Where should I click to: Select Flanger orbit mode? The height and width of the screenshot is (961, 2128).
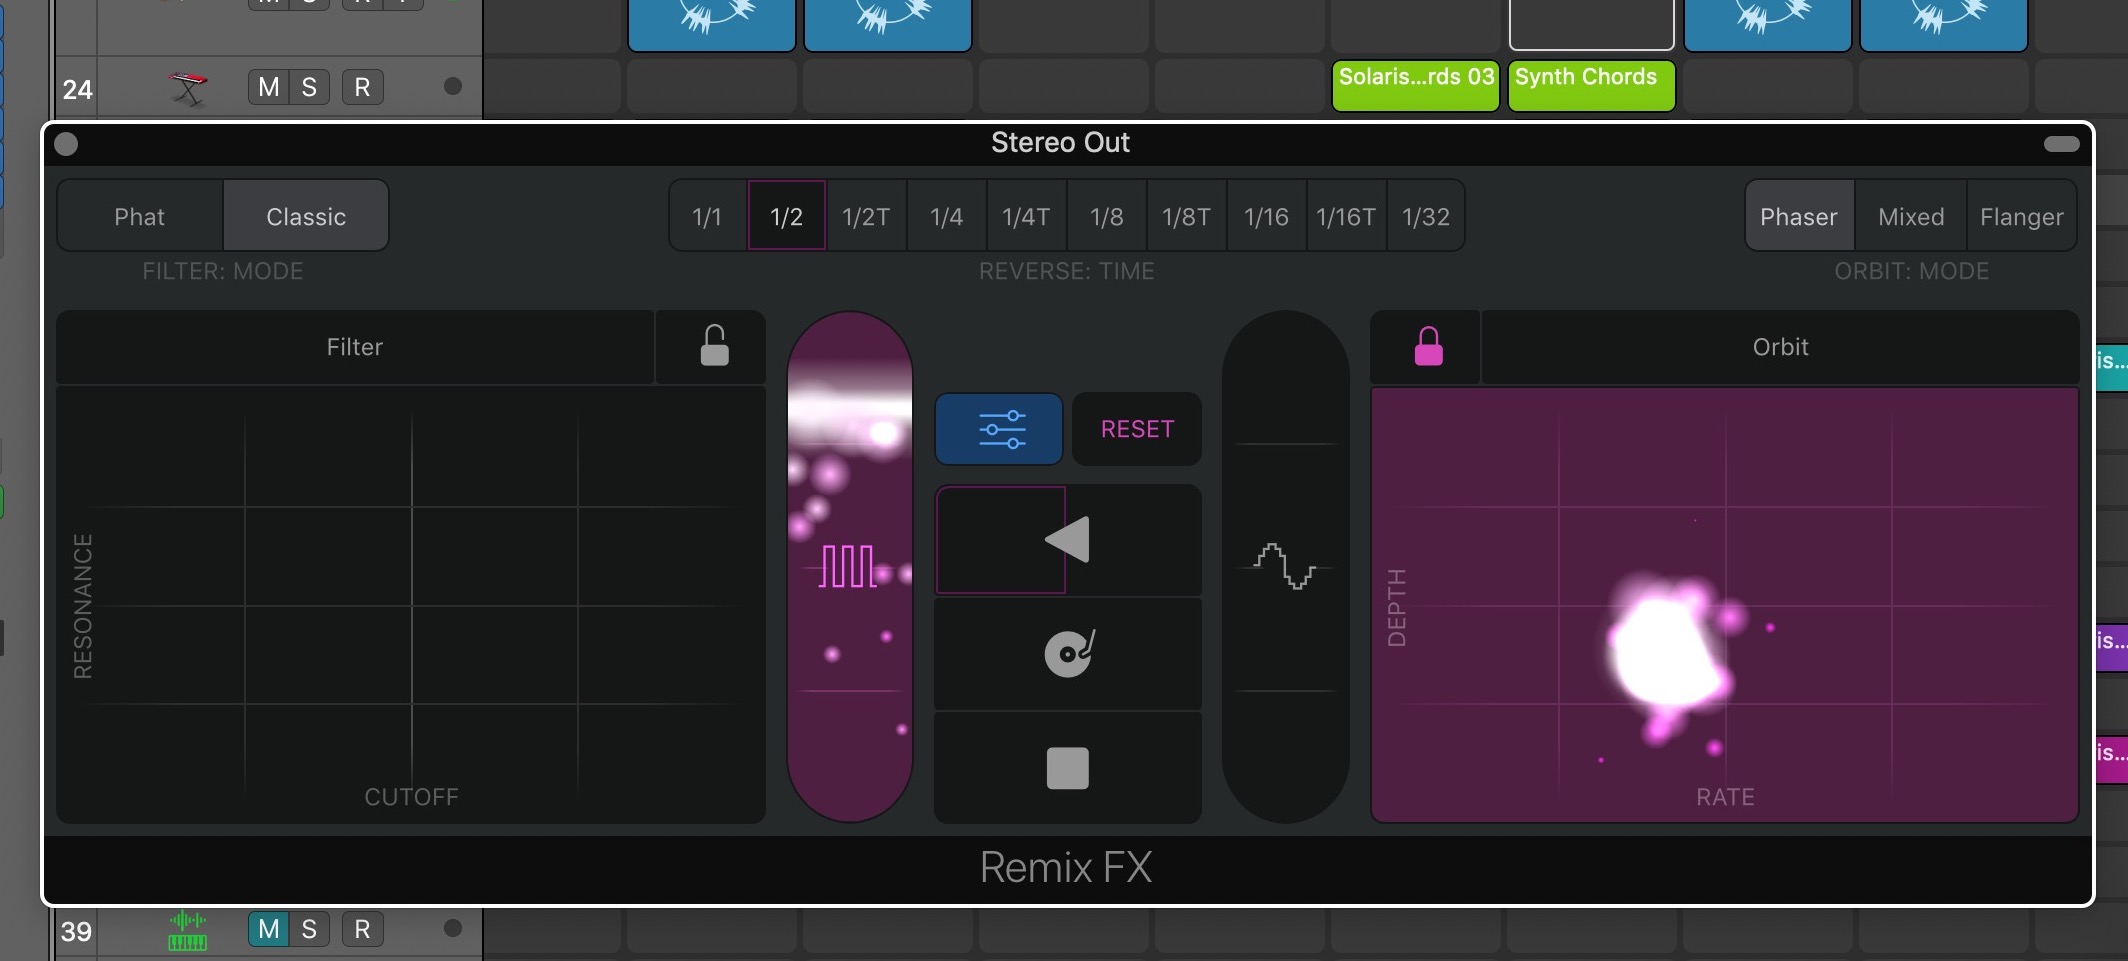coord(2021,216)
